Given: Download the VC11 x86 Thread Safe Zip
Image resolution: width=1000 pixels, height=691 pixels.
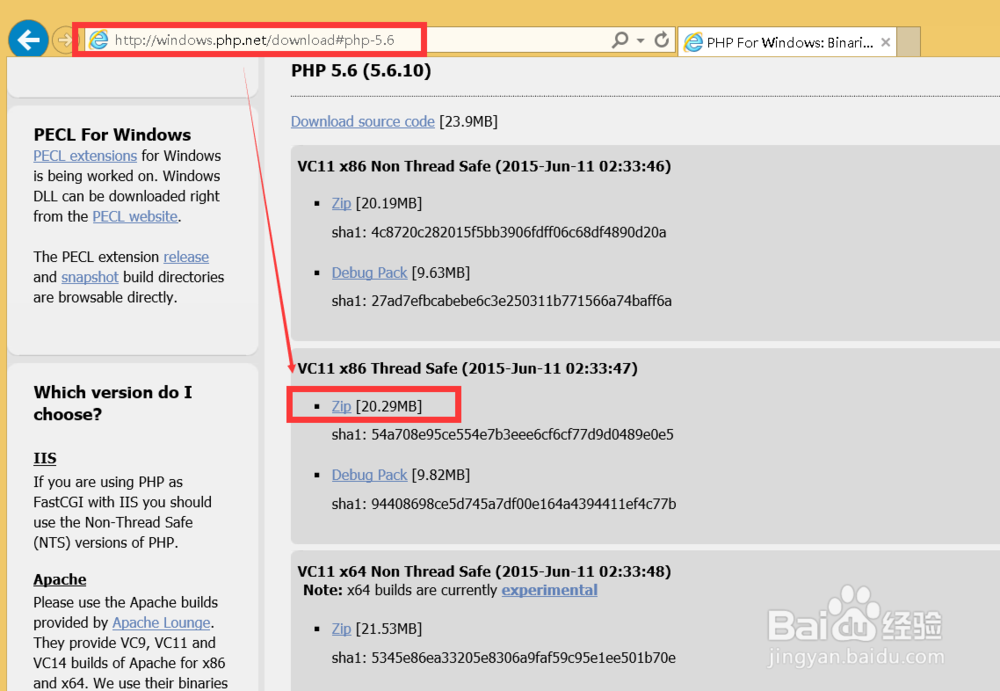Looking at the screenshot, I should coord(341,404).
